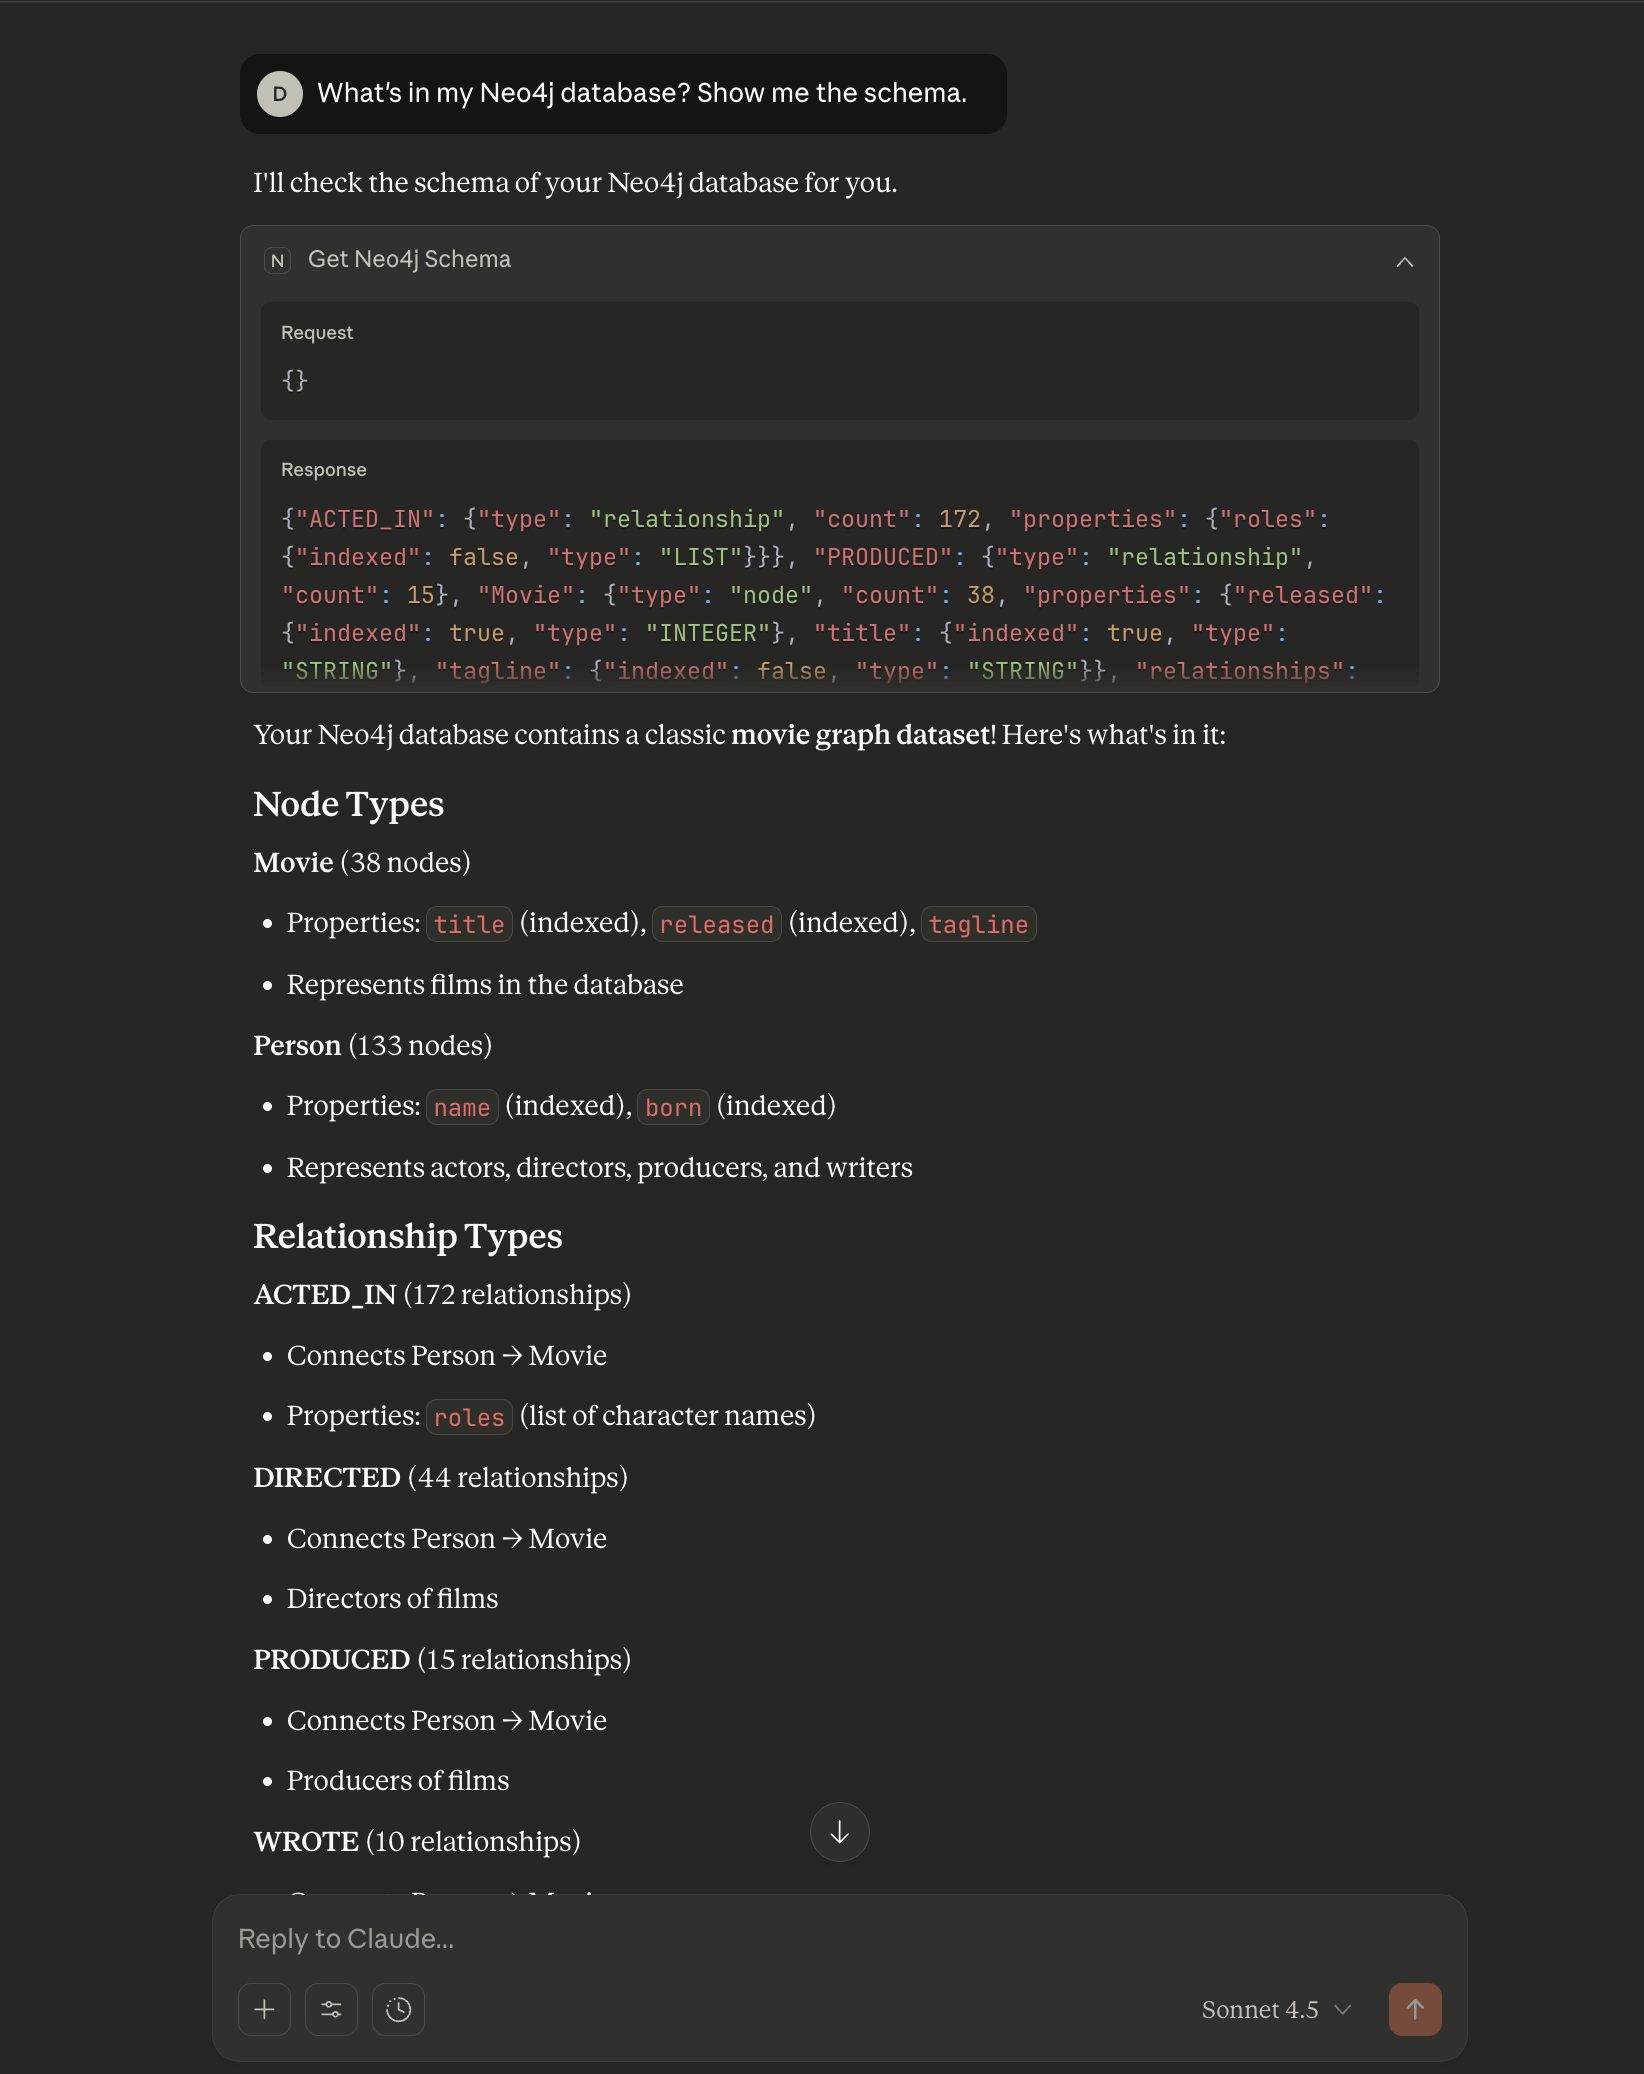Viewport: 1644px width, 2074px height.
Task: Click the 'roles' property code tag
Action: coord(469,1417)
